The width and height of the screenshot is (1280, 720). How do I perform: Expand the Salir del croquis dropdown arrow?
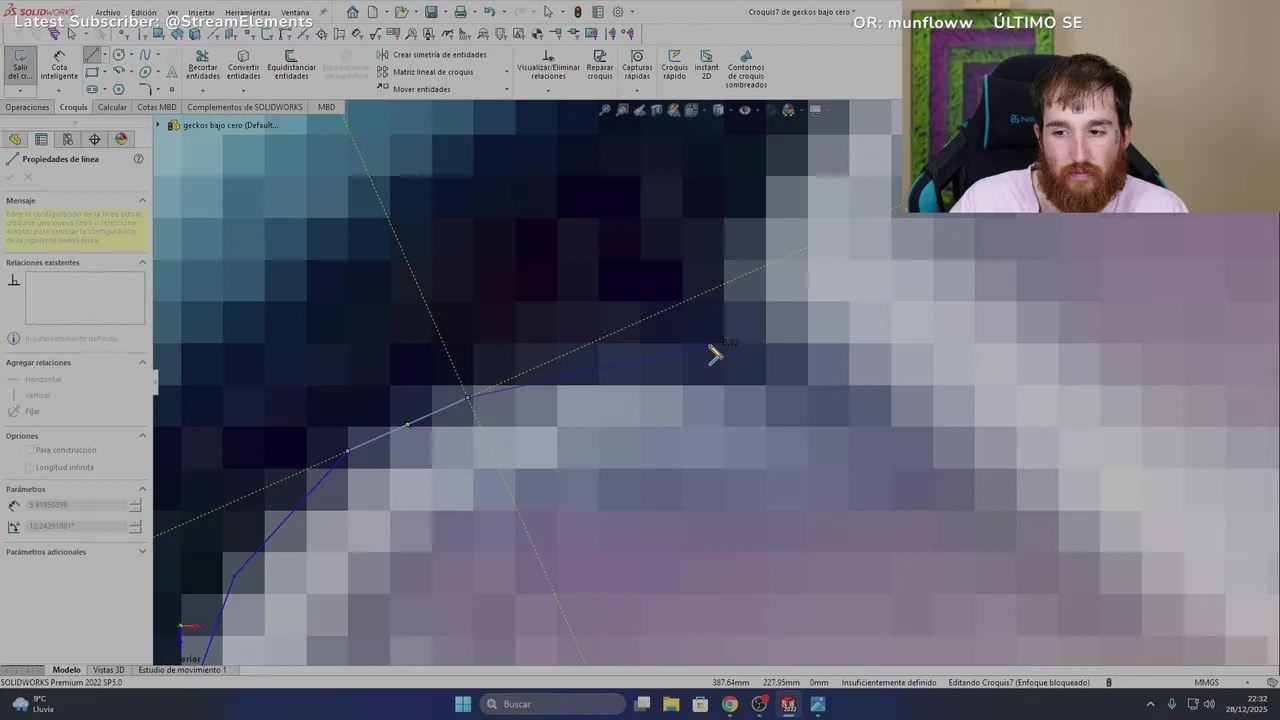[20, 90]
